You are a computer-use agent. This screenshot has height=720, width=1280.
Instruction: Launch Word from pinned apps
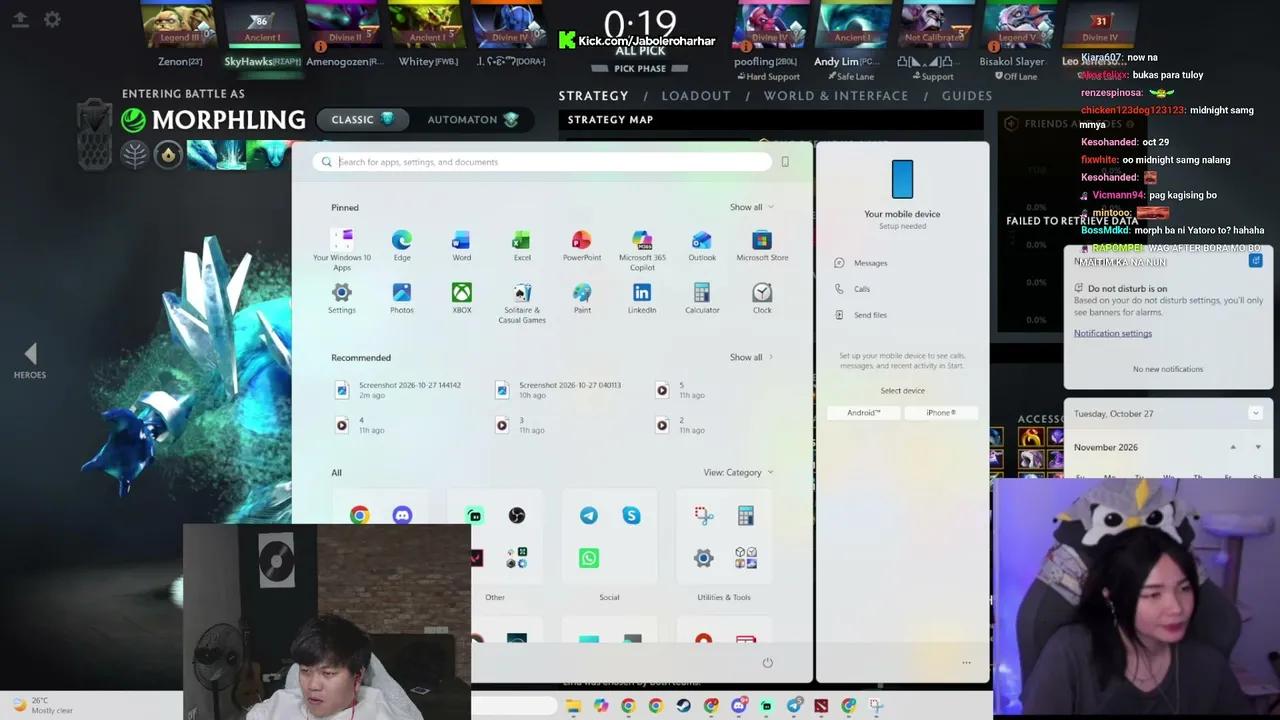[x=461, y=246]
